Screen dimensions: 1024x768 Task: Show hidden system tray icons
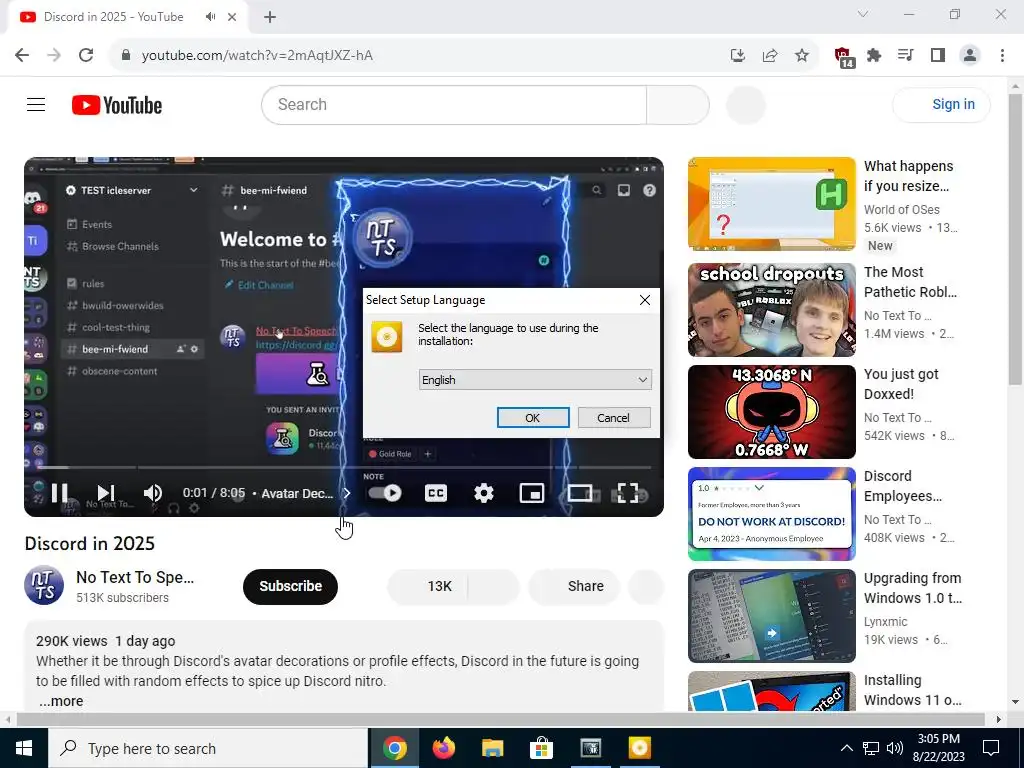coord(846,748)
